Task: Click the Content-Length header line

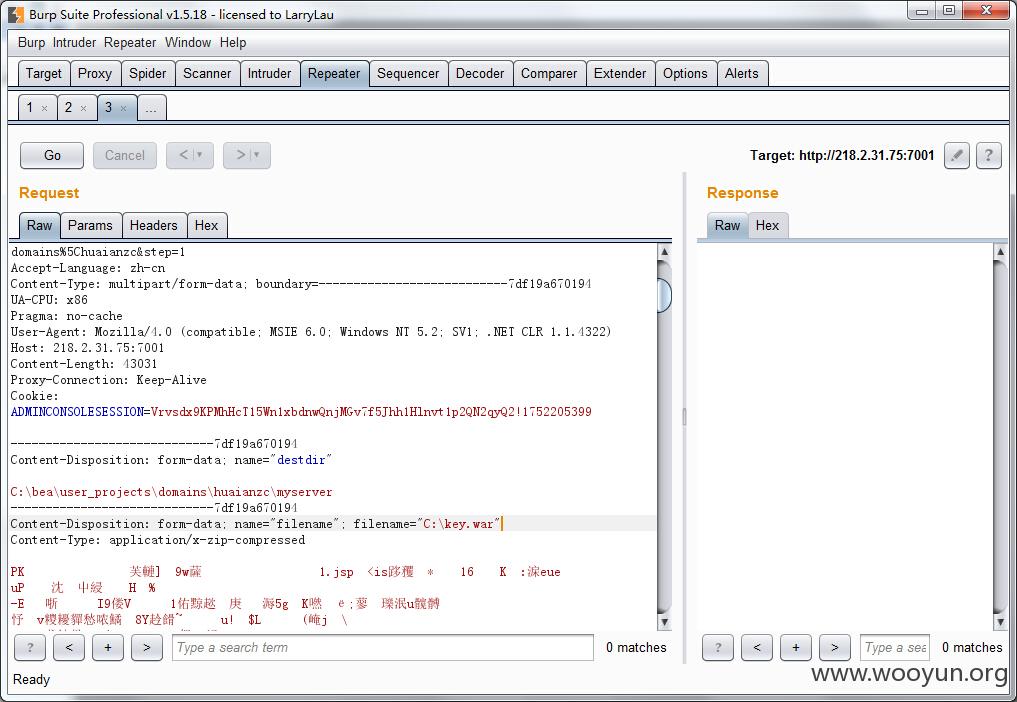Action: (84, 364)
